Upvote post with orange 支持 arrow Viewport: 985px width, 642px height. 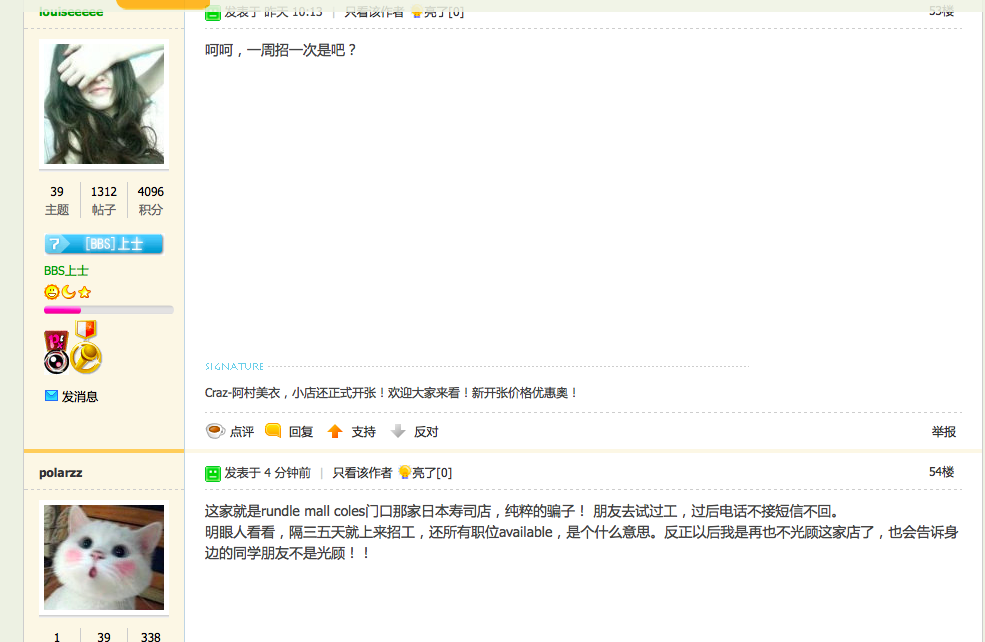(335, 431)
